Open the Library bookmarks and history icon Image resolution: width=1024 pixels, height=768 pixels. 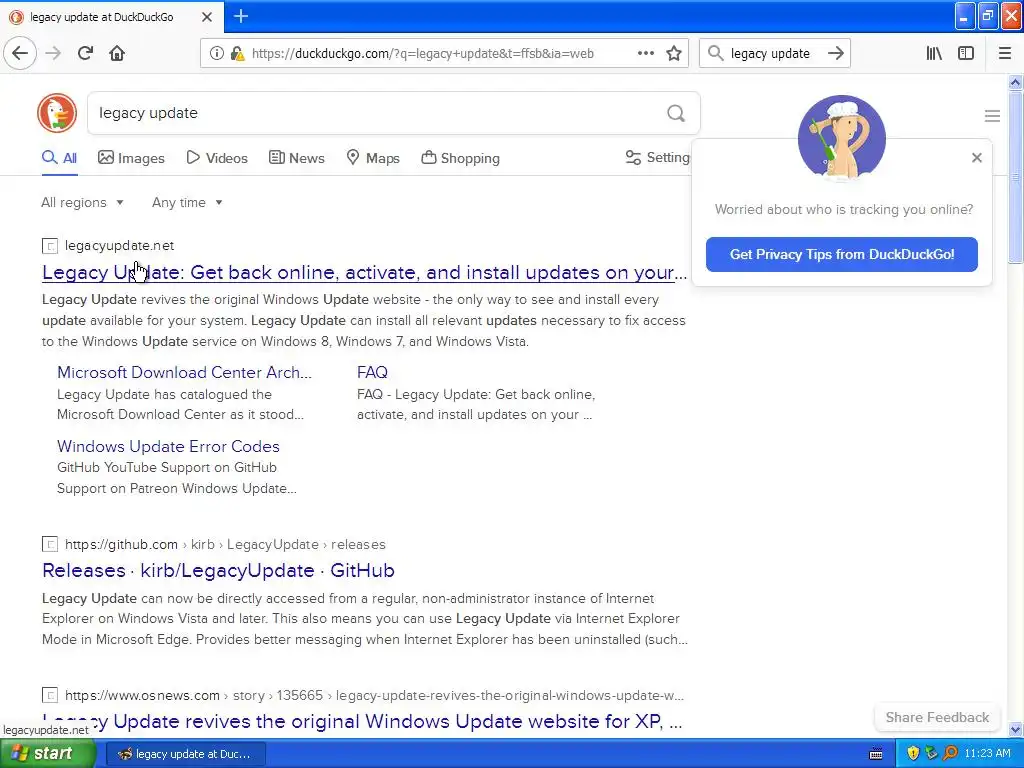tap(934, 54)
